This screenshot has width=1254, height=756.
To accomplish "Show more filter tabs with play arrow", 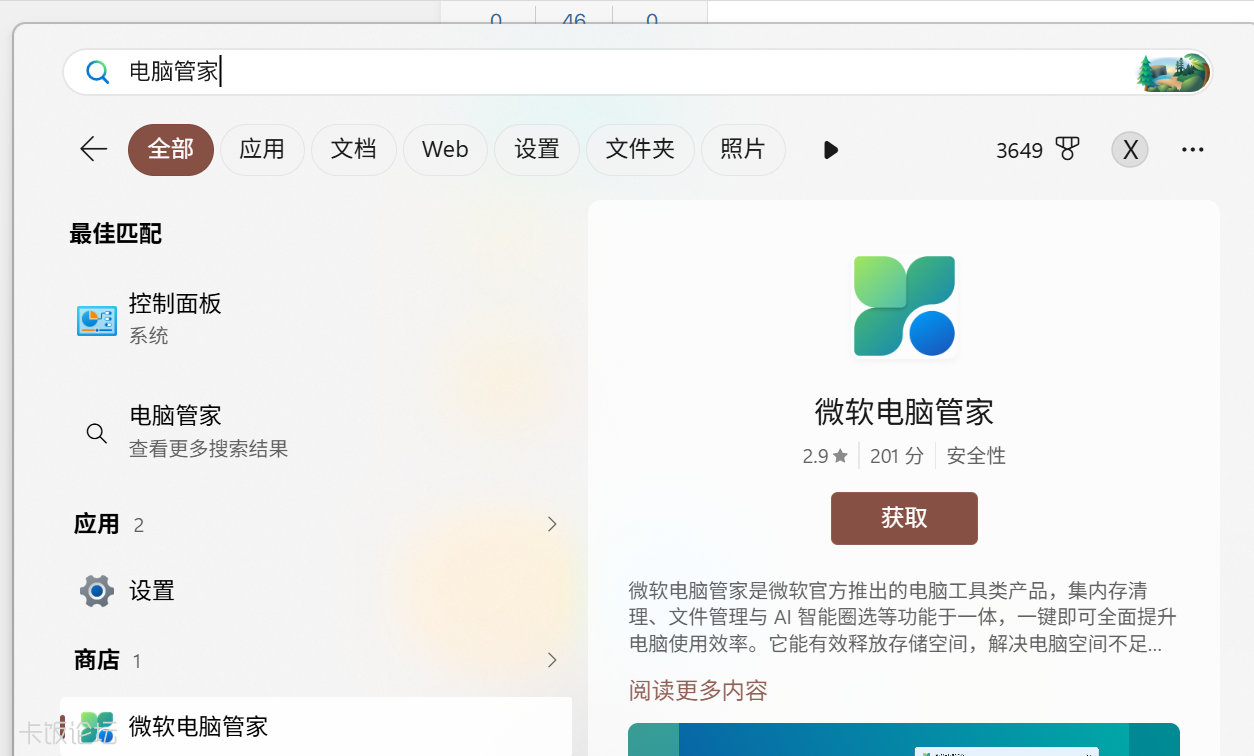I will [x=830, y=150].
